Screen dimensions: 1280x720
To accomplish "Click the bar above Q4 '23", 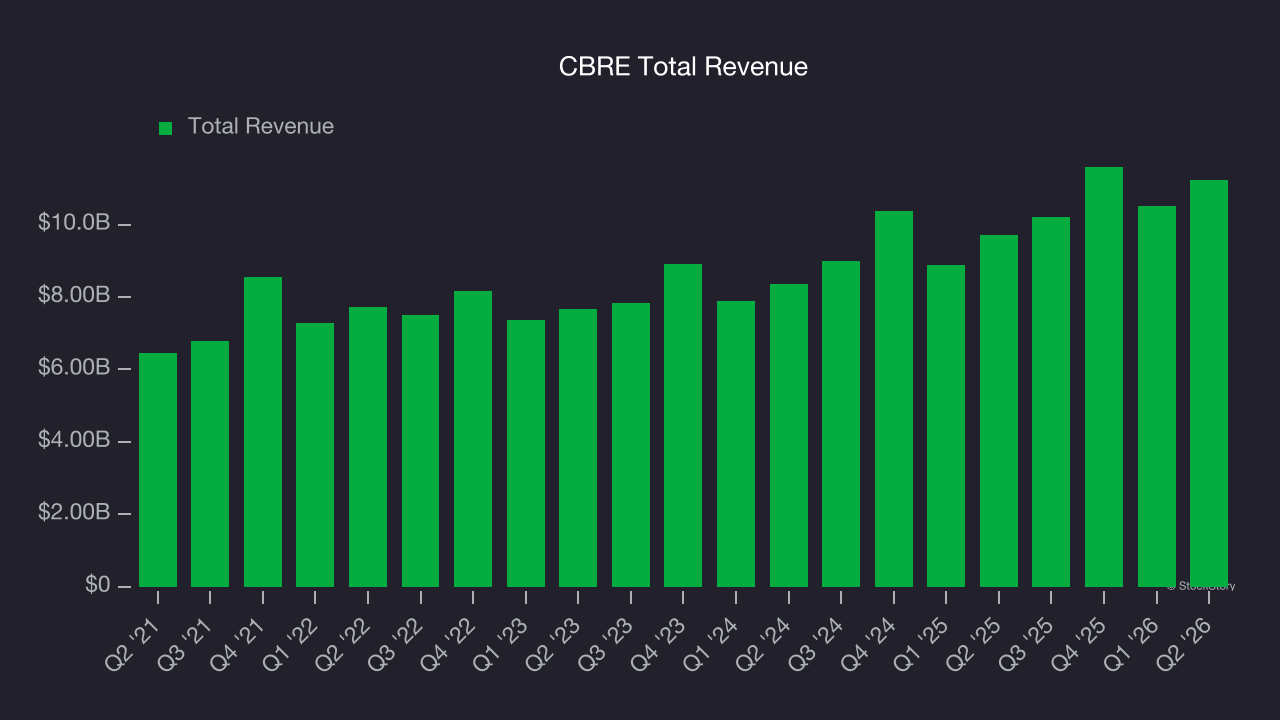I will 683,425.
